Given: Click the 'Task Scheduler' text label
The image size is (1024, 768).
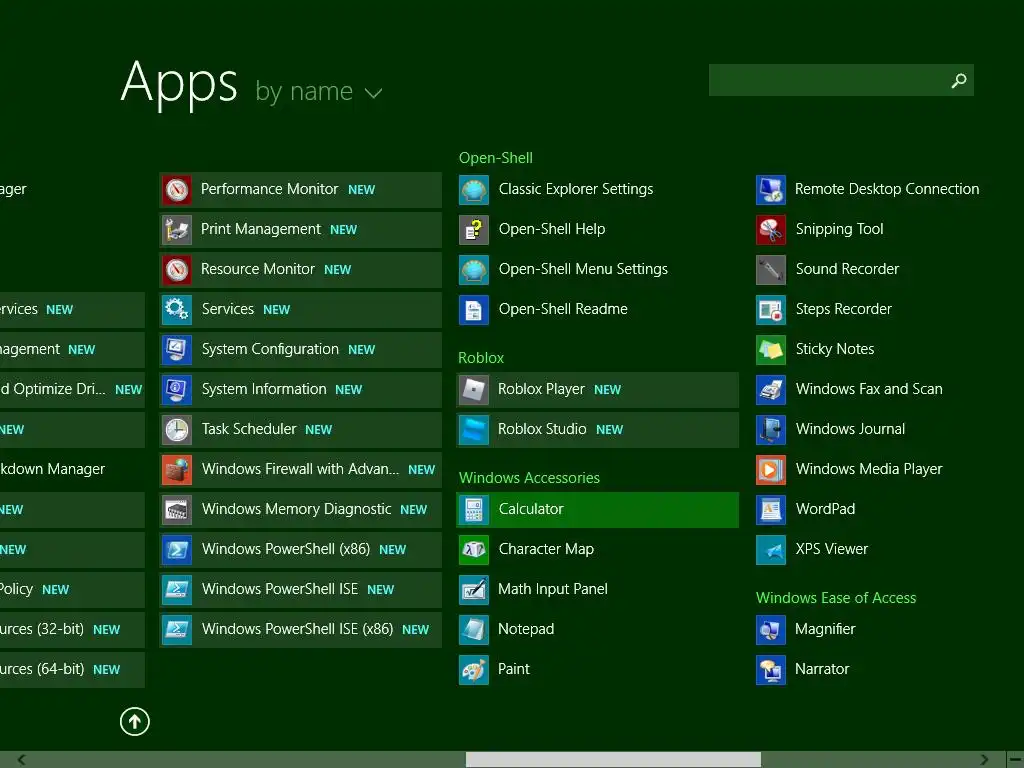Looking at the screenshot, I should click(249, 429).
